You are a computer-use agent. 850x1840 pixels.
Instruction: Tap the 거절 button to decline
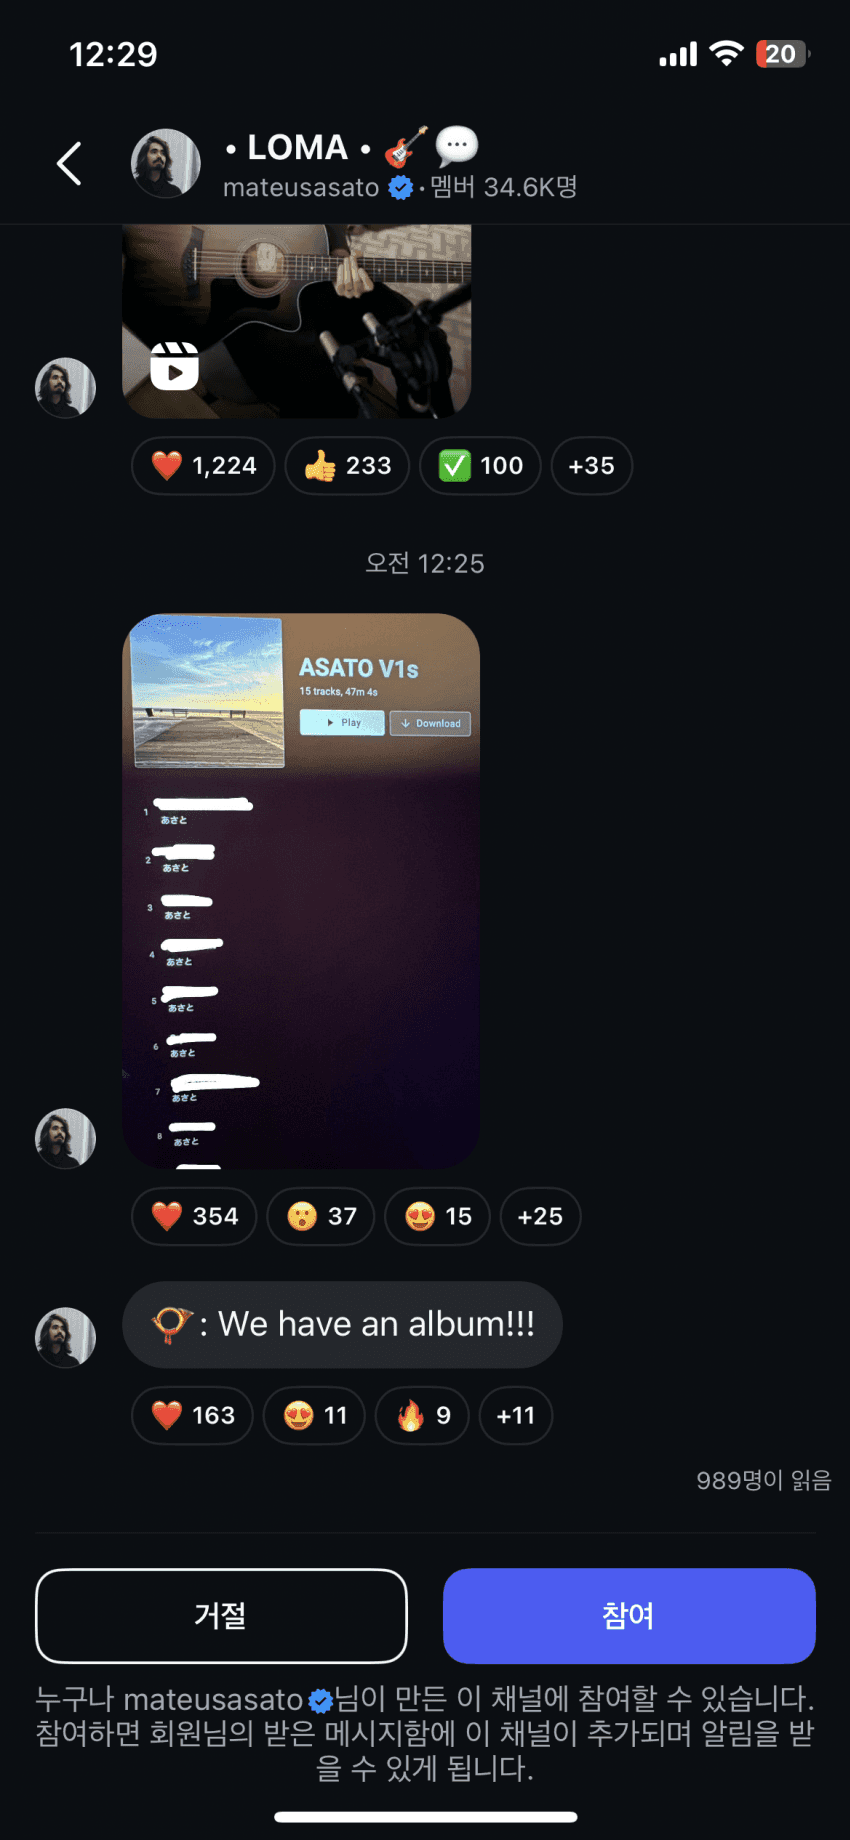[221, 1616]
